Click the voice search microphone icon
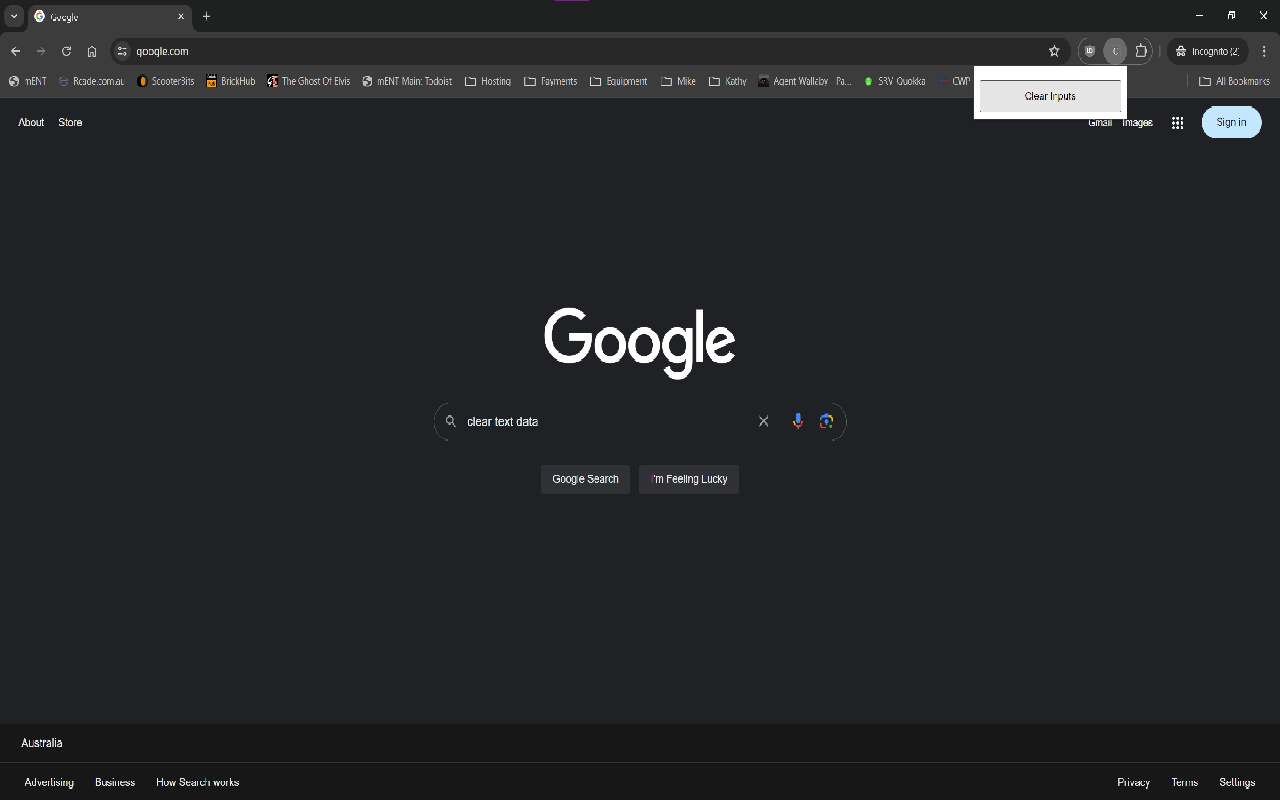The image size is (1280, 800). (x=797, y=421)
